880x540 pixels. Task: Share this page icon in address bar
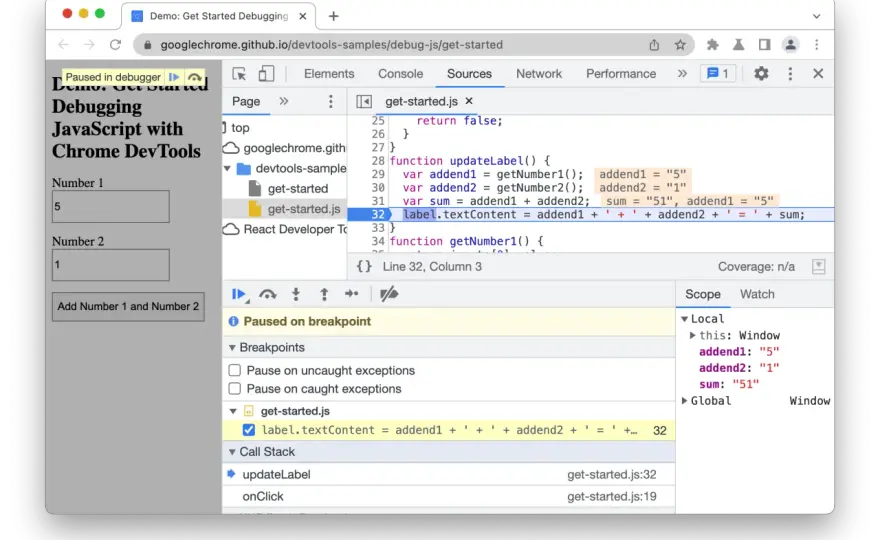[654, 45]
